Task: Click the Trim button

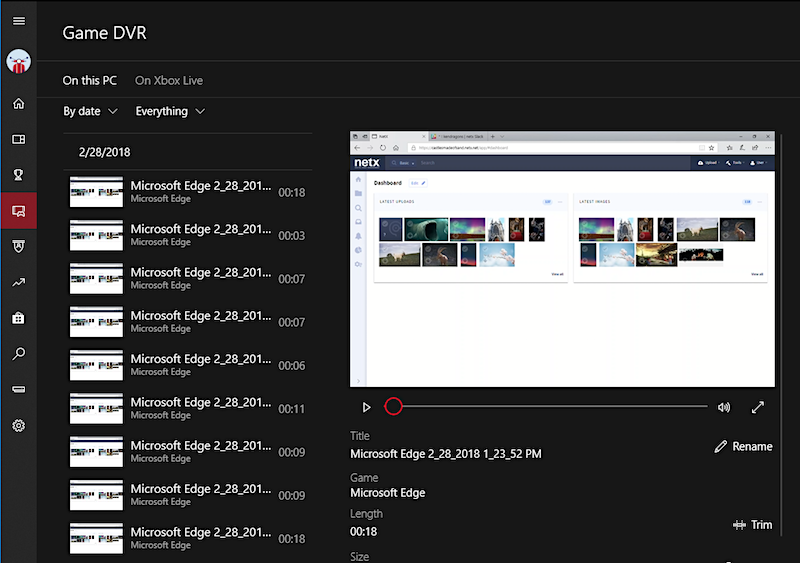Action: click(x=752, y=525)
